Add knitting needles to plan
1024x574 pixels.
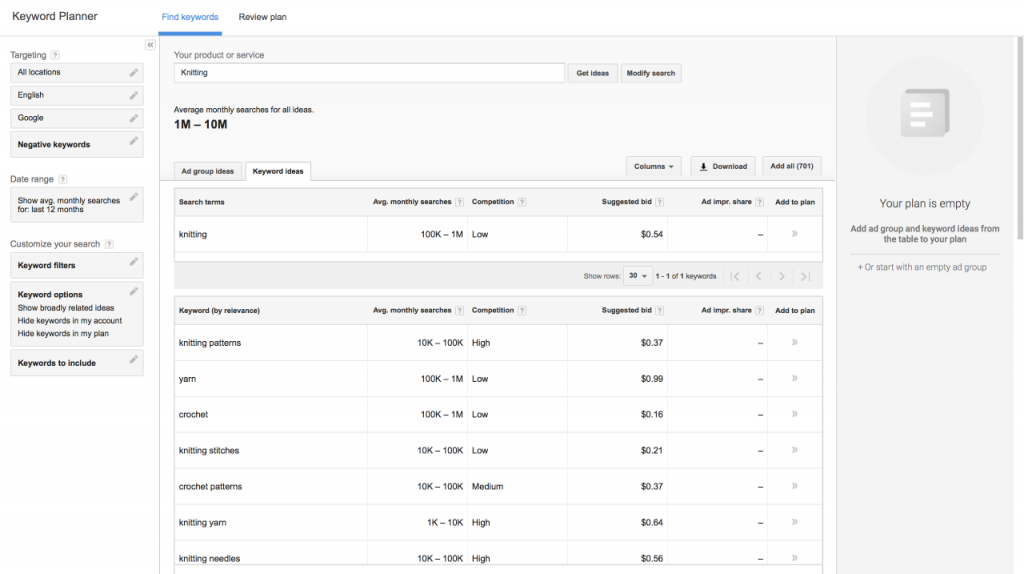tap(795, 558)
